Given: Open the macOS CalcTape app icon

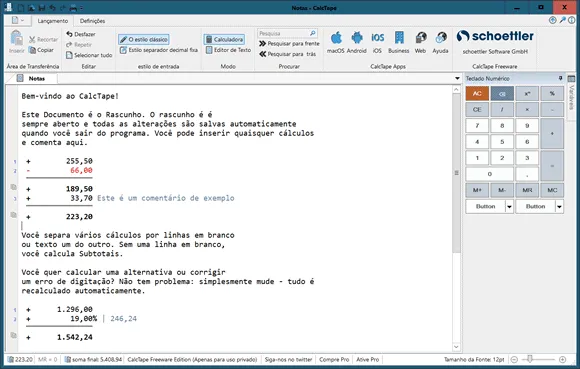Looking at the screenshot, I should coord(336,43).
